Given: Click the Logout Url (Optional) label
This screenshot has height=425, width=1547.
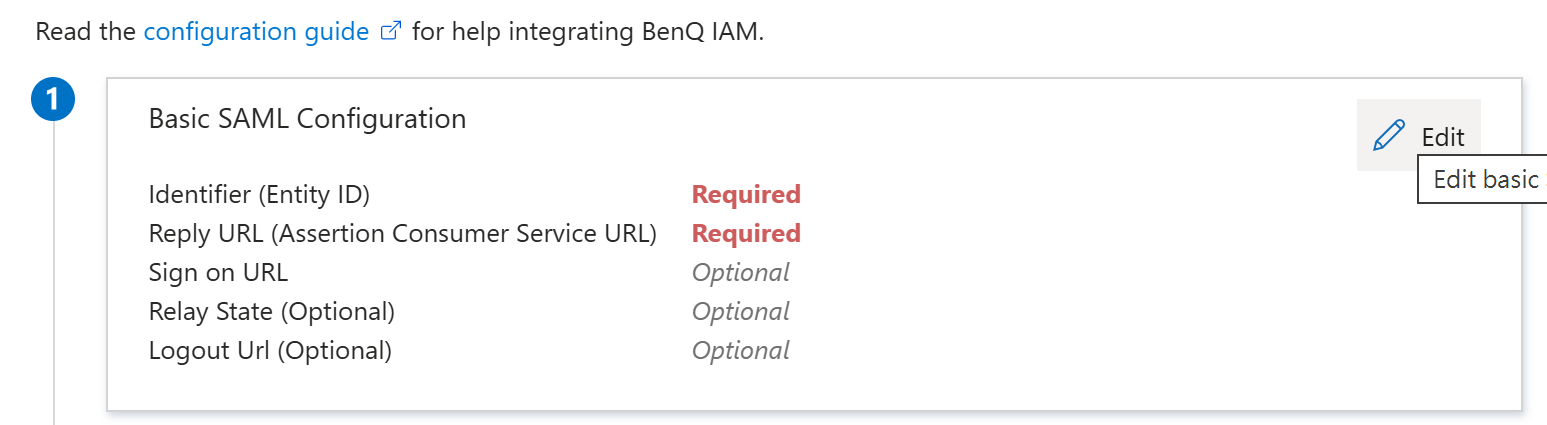Looking at the screenshot, I should coord(270,351).
